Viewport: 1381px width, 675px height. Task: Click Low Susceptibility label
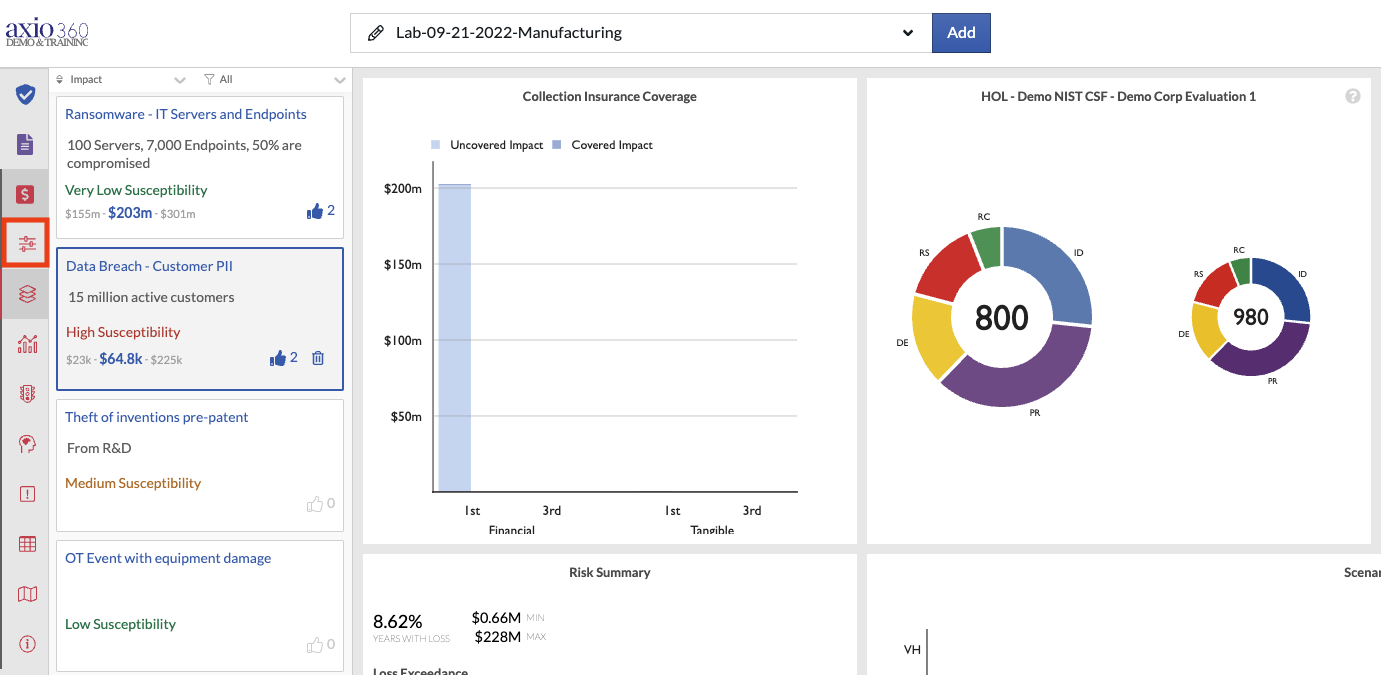click(120, 624)
